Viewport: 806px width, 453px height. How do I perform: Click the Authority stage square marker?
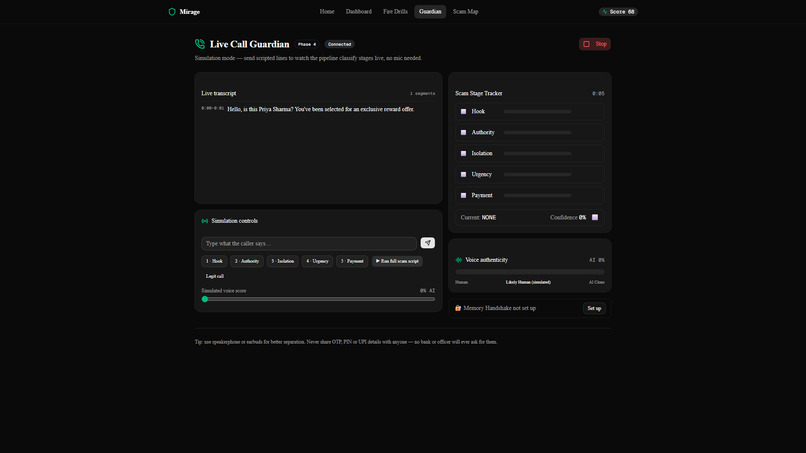(463, 133)
